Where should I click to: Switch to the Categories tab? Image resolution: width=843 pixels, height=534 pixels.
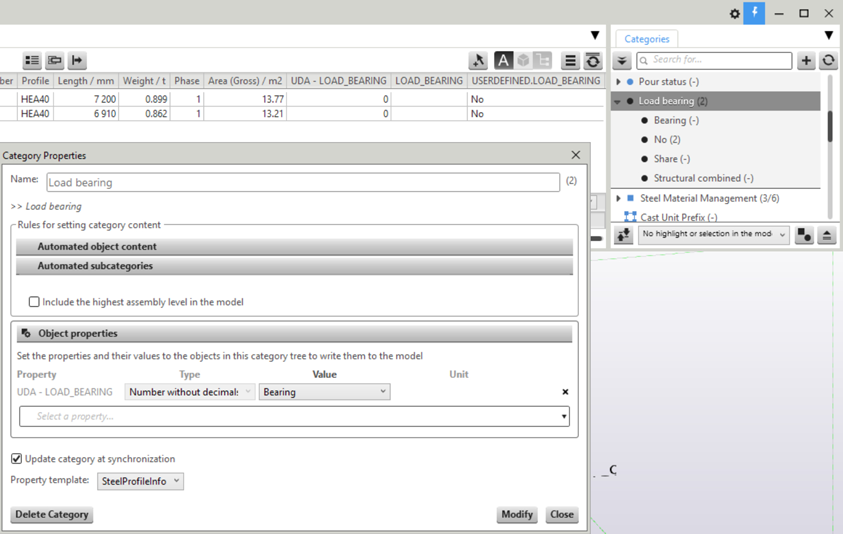[647, 39]
